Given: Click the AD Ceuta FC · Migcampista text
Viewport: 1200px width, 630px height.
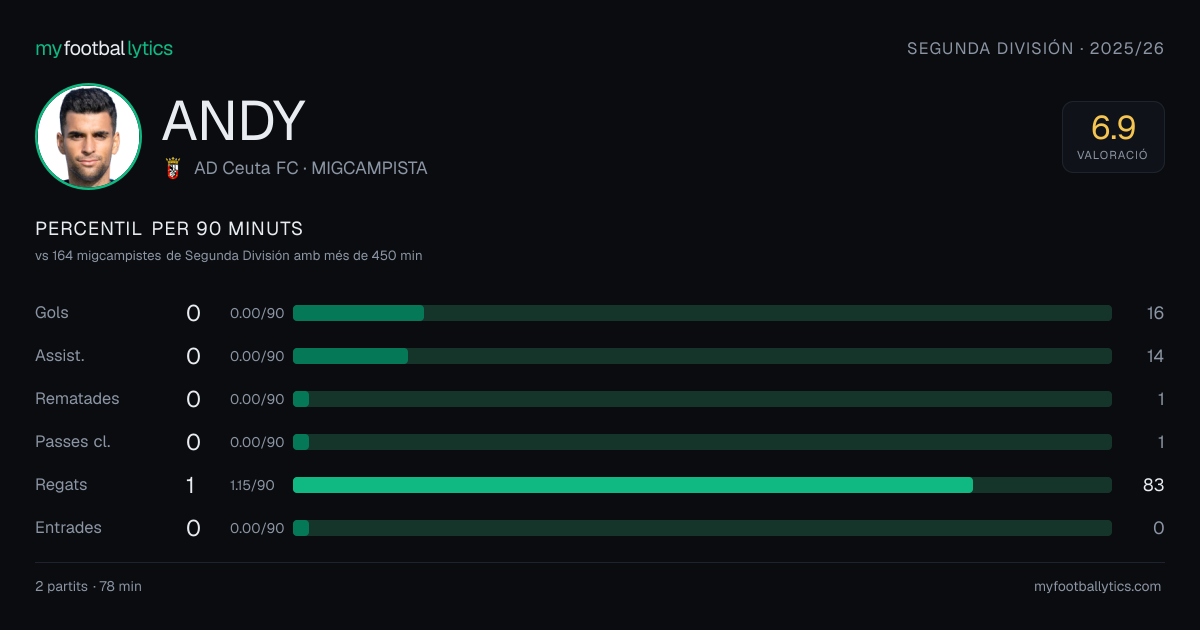Looking at the screenshot, I should 311,168.
